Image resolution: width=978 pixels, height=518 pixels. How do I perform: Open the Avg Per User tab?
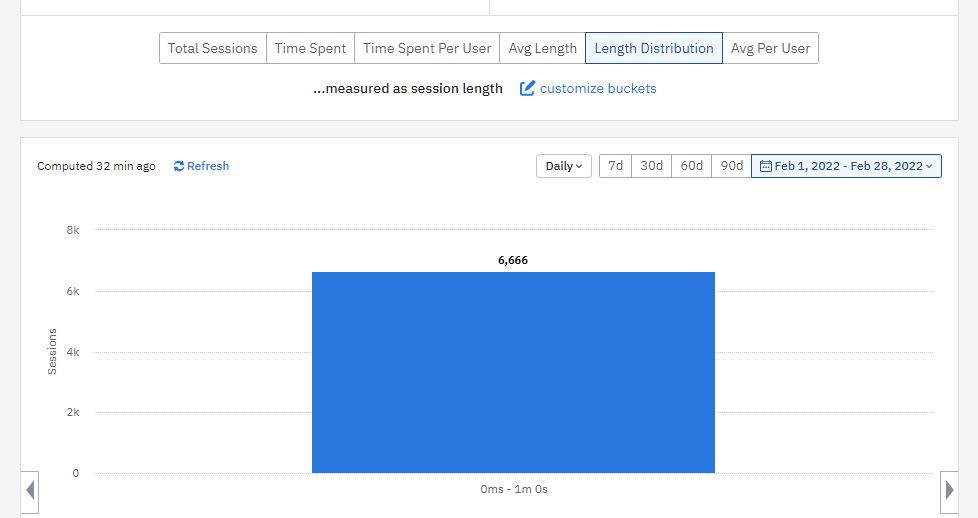point(770,48)
